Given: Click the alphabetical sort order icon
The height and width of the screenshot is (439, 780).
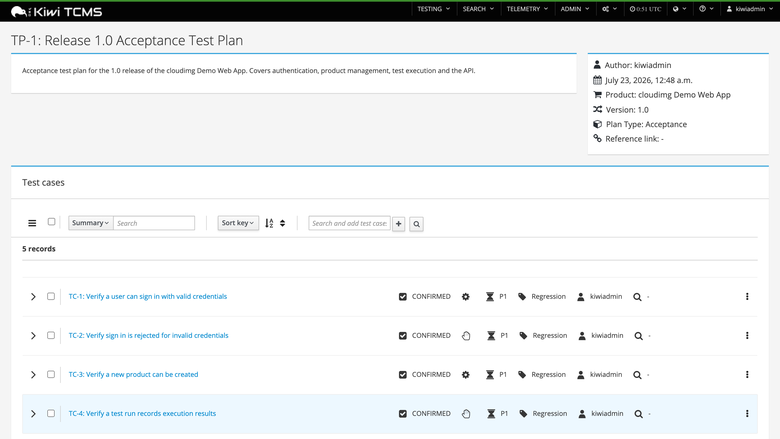Looking at the screenshot, I should [269, 223].
